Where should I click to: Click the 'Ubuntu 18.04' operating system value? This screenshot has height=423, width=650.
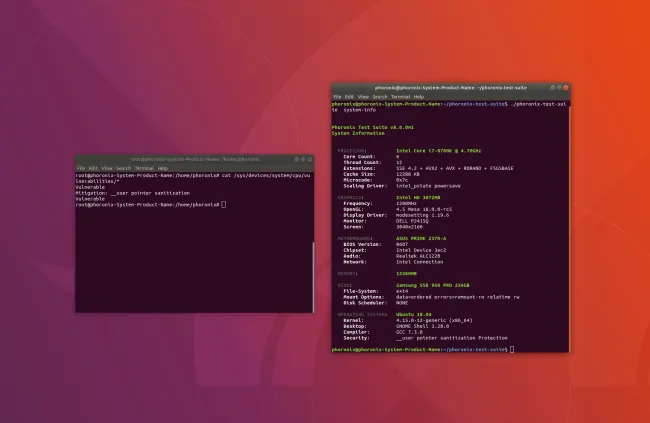(414, 315)
